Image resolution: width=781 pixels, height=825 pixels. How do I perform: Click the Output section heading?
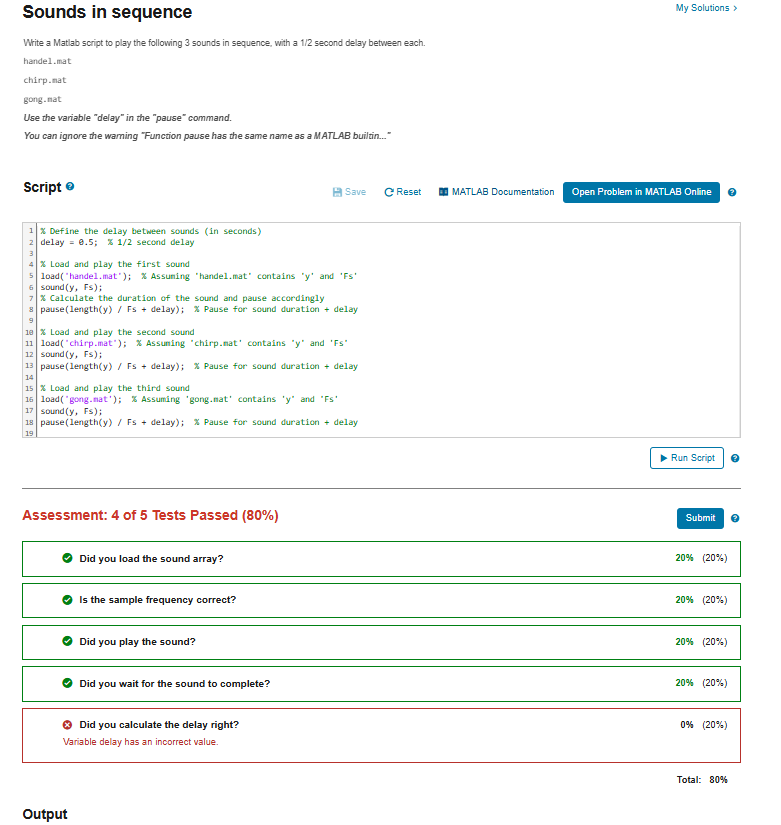tap(45, 814)
